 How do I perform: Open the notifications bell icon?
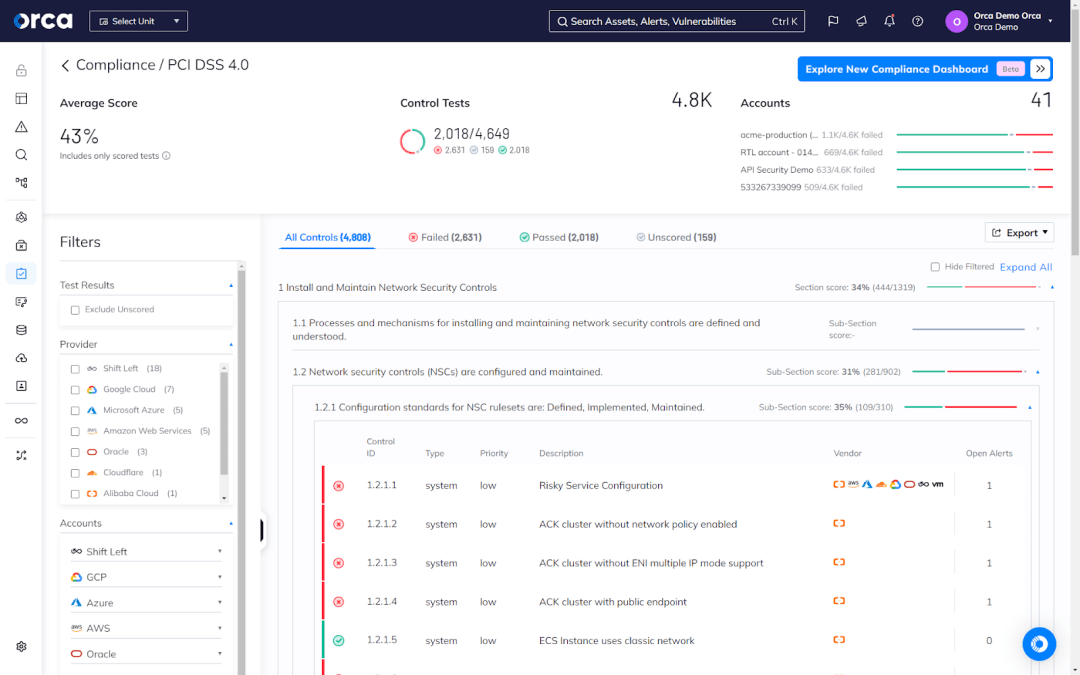(889, 21)
